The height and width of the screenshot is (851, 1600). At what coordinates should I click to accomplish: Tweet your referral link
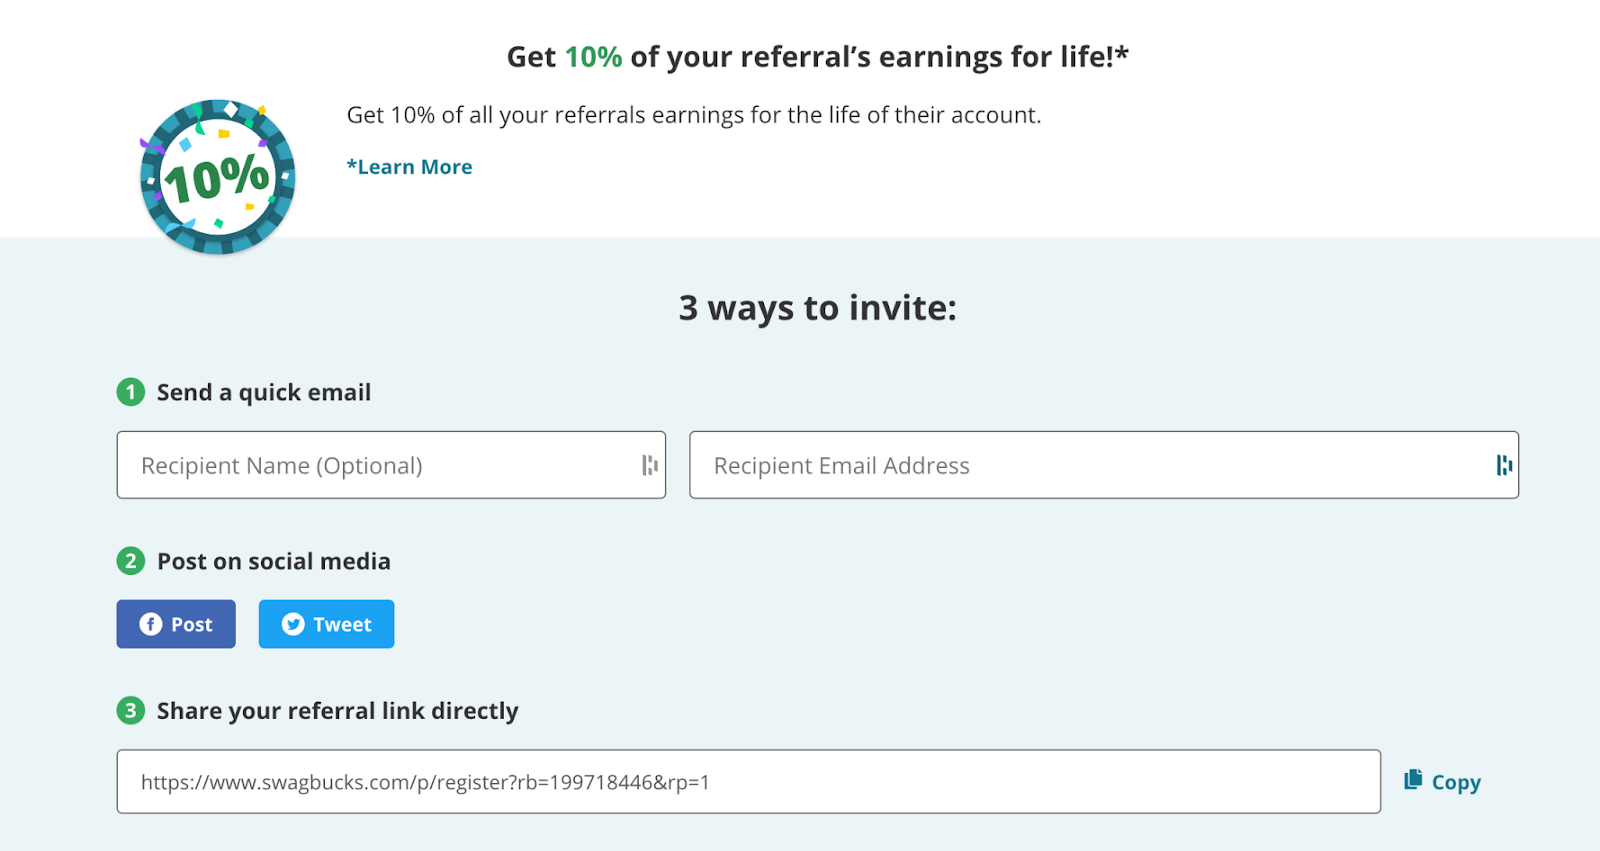tap(326, 623)
